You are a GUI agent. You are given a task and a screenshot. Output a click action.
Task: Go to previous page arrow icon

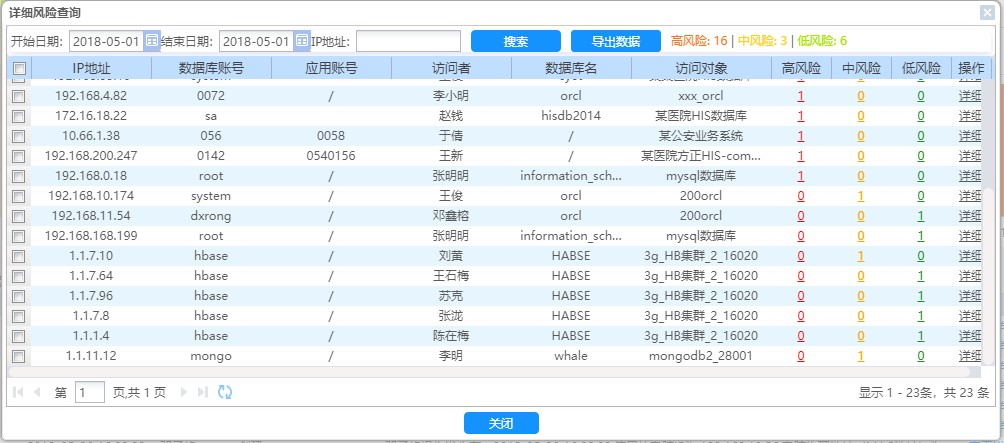tap(38, 393)
